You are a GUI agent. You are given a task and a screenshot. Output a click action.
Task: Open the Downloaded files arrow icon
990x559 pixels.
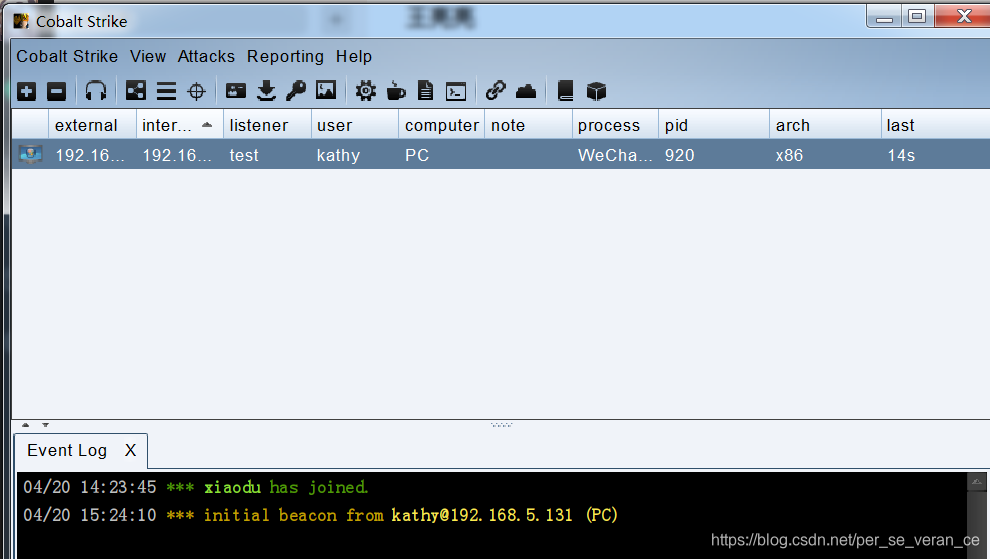coord(266,91)
